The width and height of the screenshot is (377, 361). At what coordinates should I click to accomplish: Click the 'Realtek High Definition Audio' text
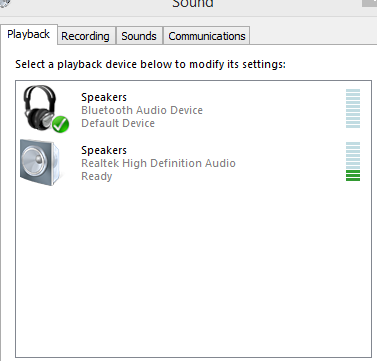[x=158, y=163]
